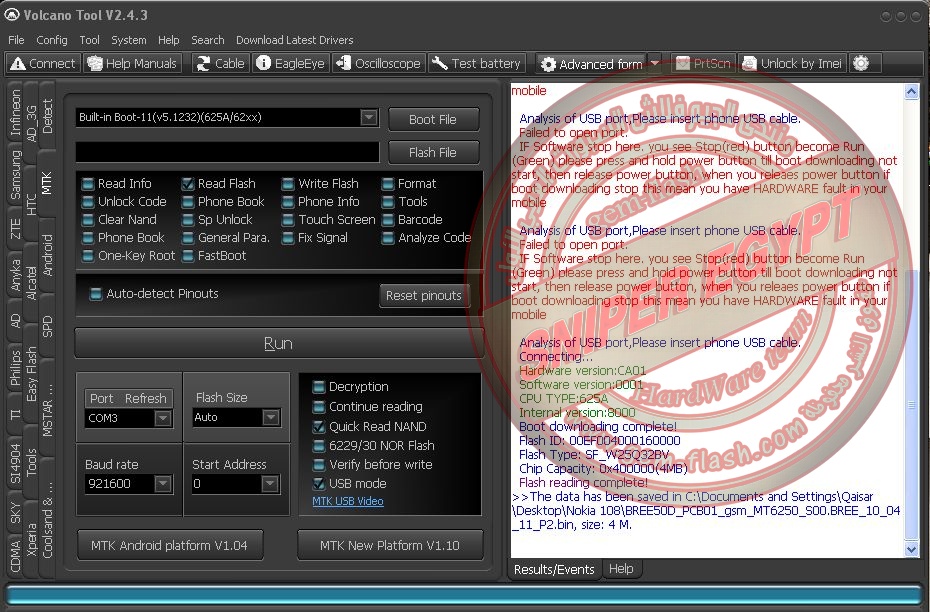Toggle the Quick Read NAND checkbox
Viewport: 930px width, 612px height.
pos(319,426)
